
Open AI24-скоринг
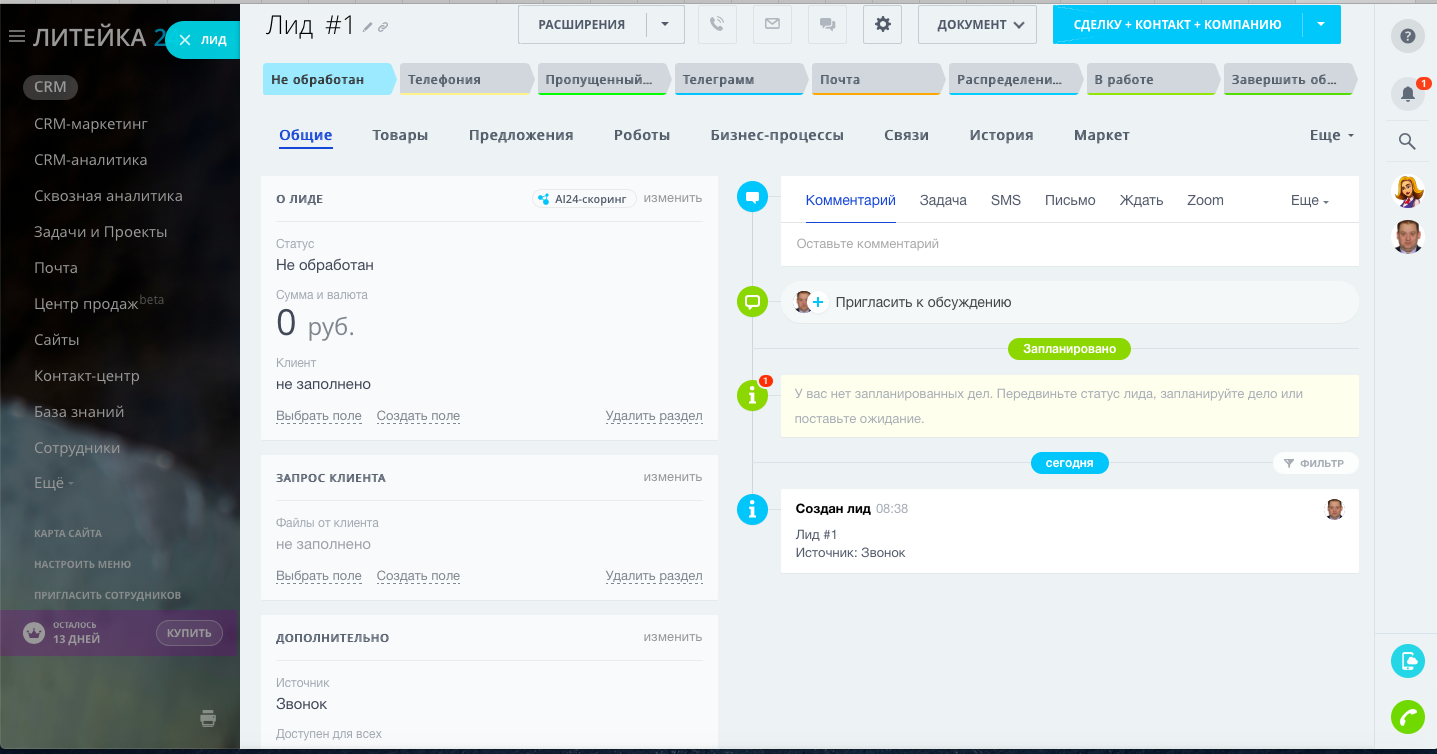(584, 199)
